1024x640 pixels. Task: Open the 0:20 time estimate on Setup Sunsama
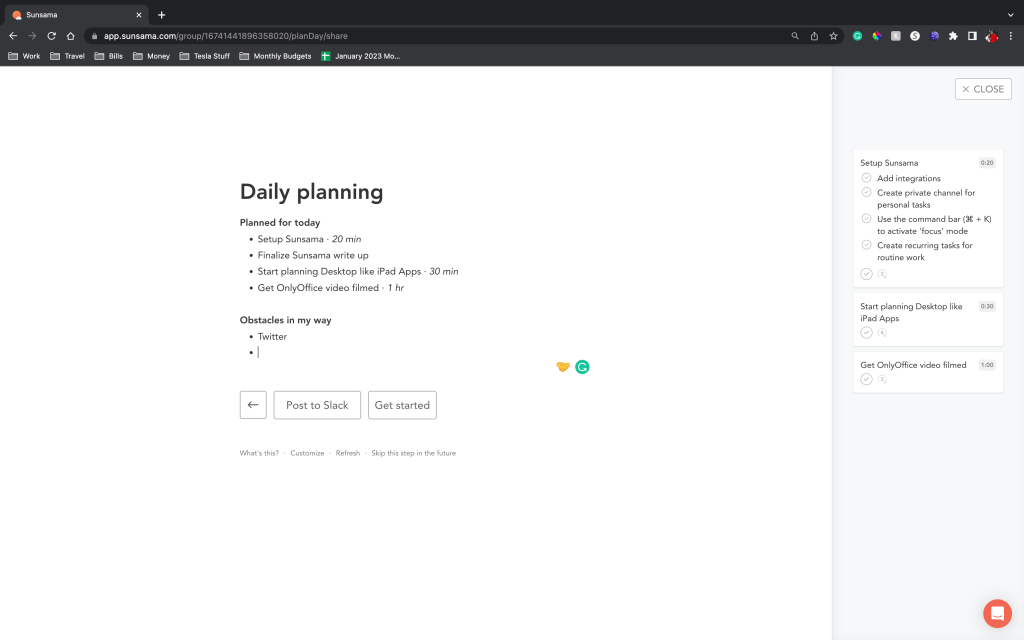(x=986, y=162)
